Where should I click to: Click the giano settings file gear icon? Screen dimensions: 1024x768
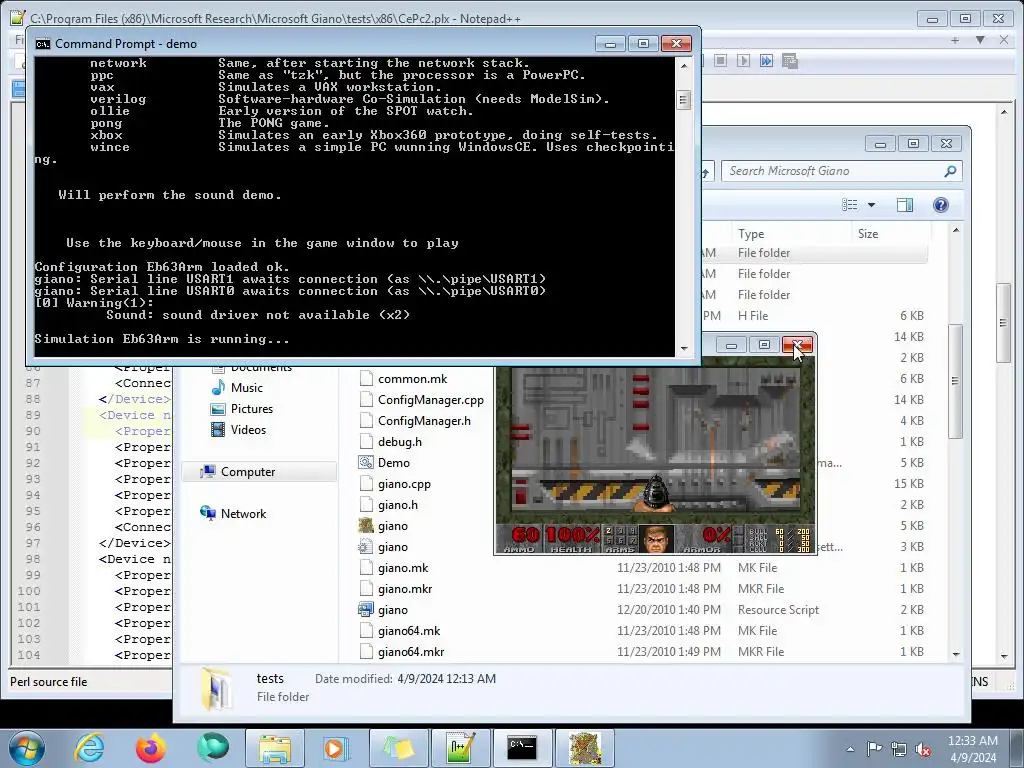coord(366,547)
